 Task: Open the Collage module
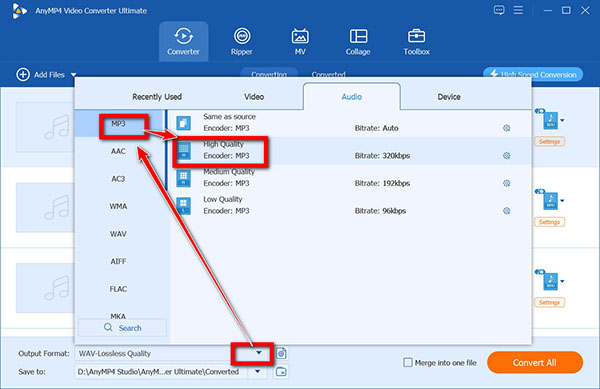[x=358, y=41]
